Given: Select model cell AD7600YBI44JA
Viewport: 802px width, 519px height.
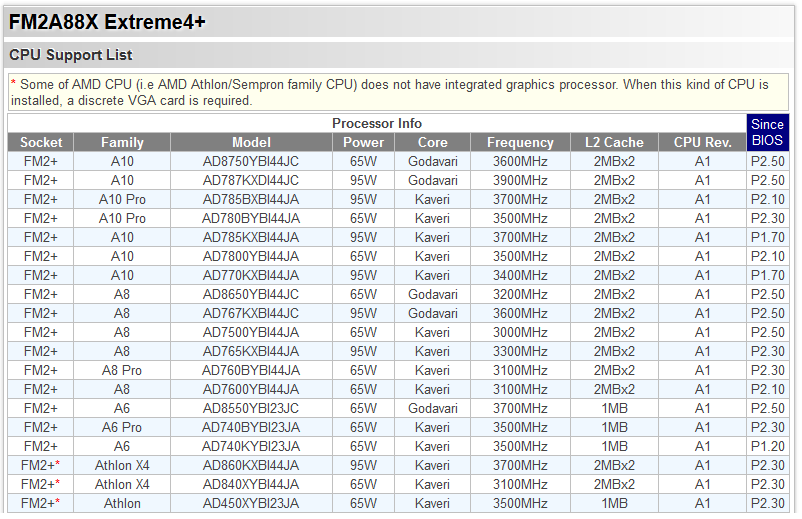Looking at the screenshot, I should click(x=251, y=389).
